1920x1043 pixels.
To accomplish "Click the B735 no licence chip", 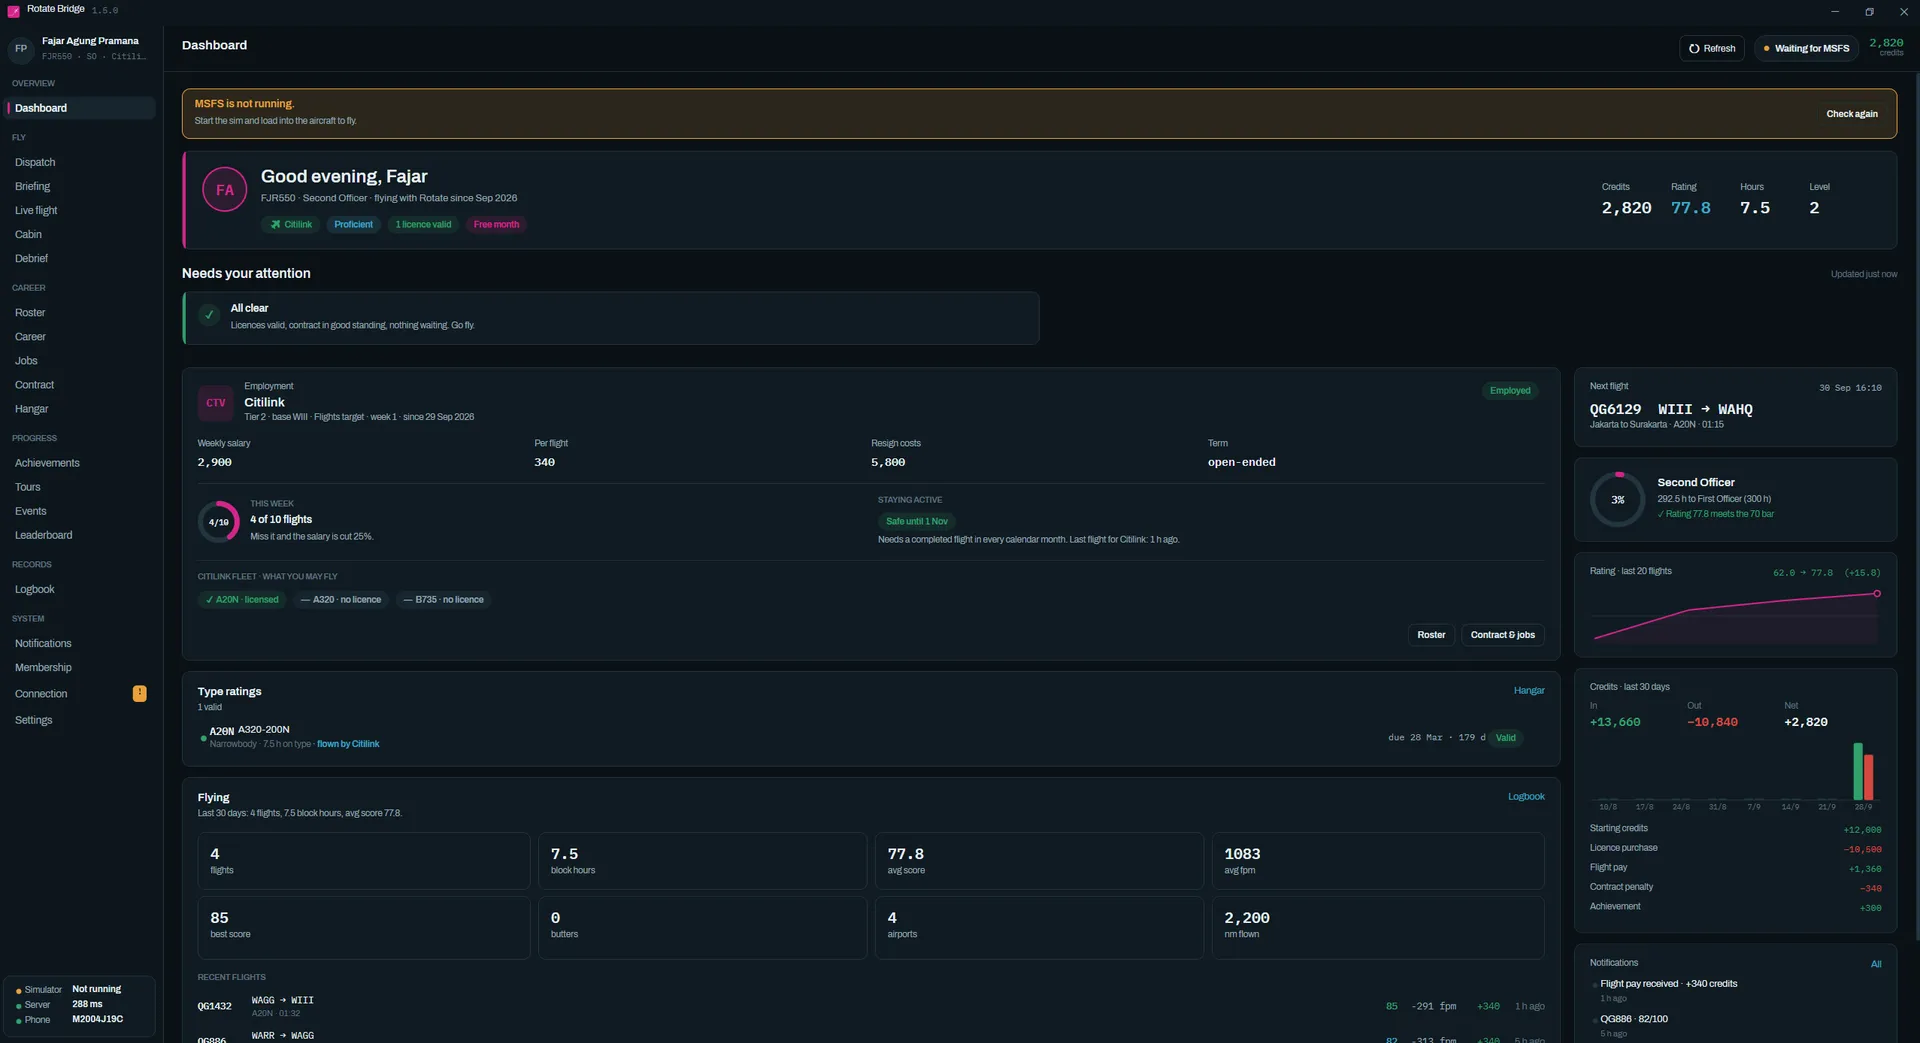I will point(443,600).
